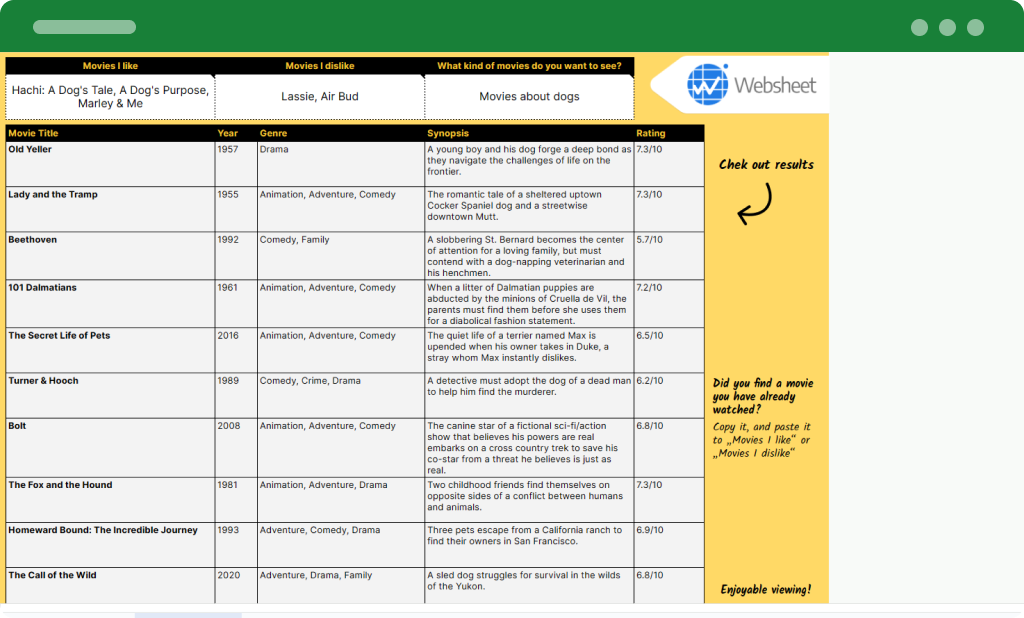The height and width of the screenshot is (618, 1024).
Task: Click the synopsis about slobbering St. Bernard
Action: point(529,256)
